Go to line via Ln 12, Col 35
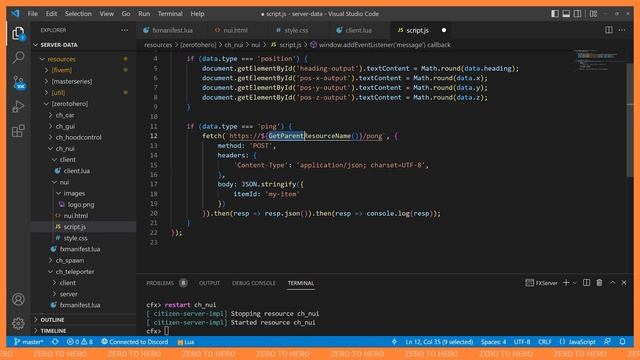Image resolution: width=640 pixels, height=360 pixels. [439, 342]
